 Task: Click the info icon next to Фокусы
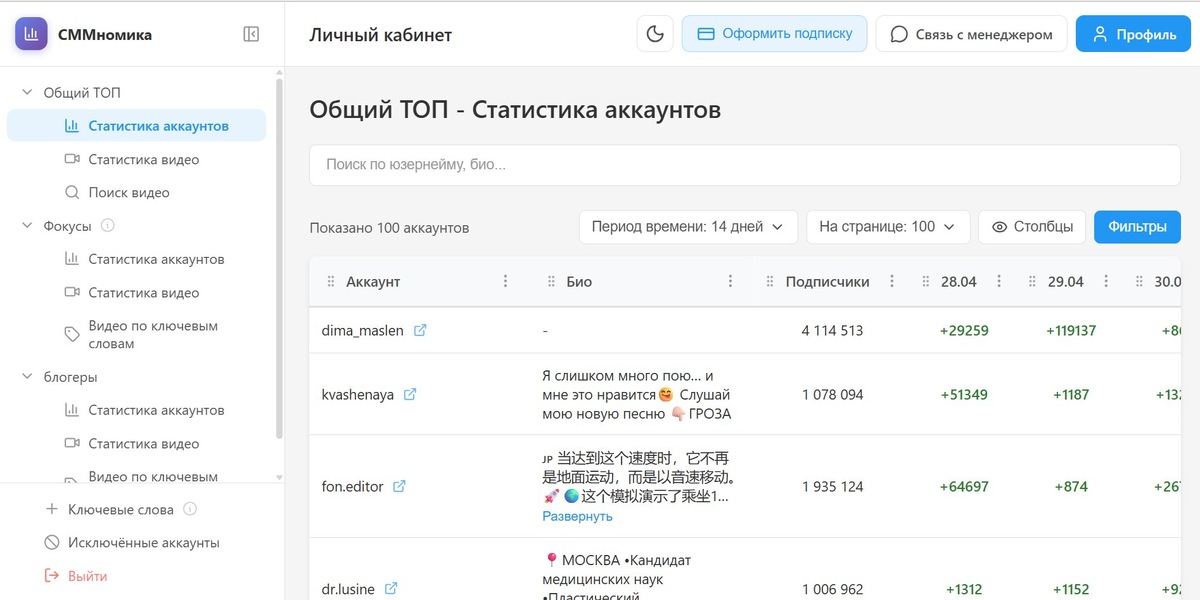coord(108,226)
